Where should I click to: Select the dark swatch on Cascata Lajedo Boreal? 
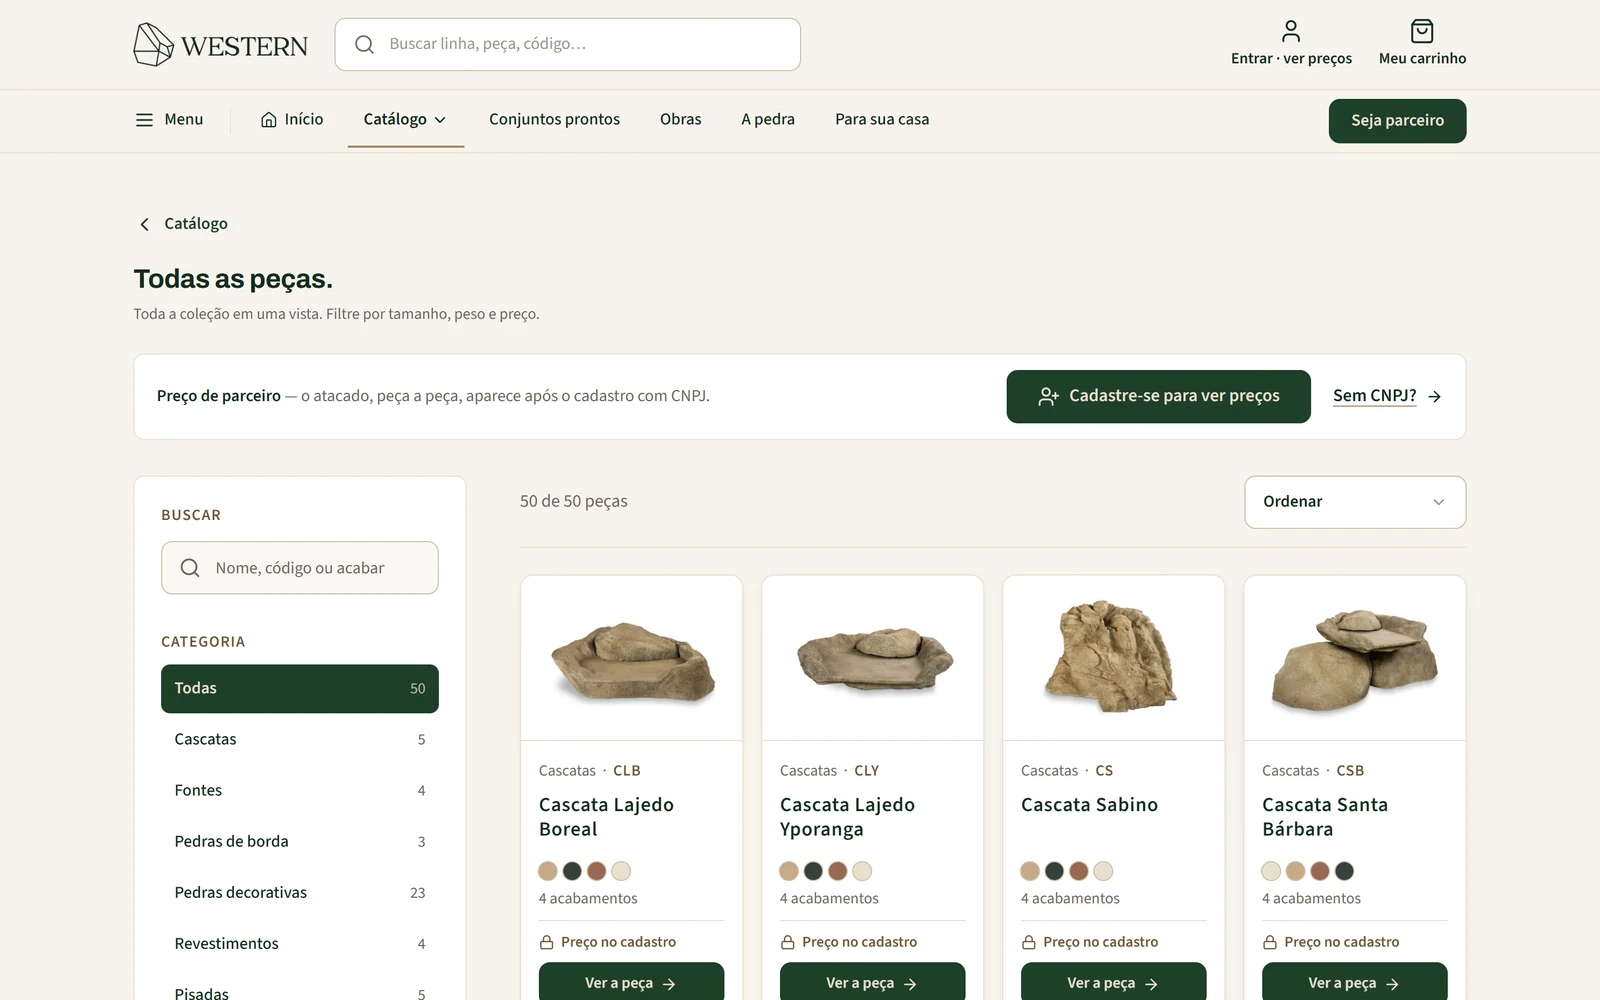(572, 871)
